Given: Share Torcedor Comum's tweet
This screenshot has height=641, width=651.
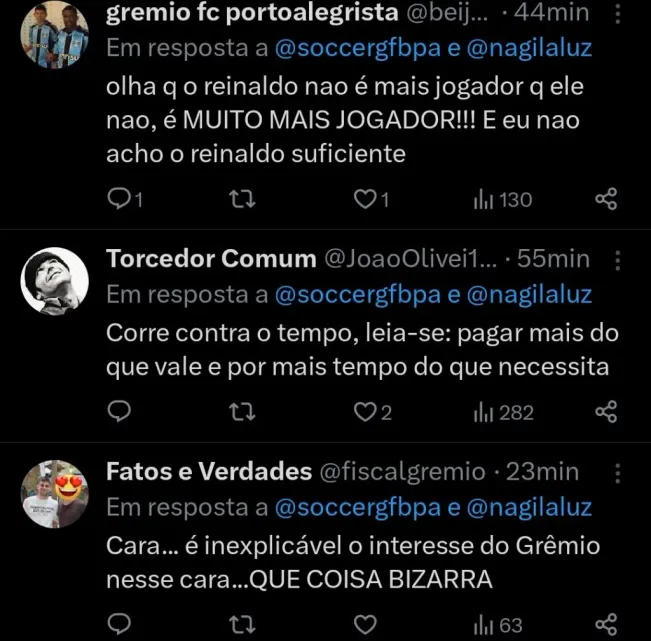Looking at the screenshot, I should (606, 412).
